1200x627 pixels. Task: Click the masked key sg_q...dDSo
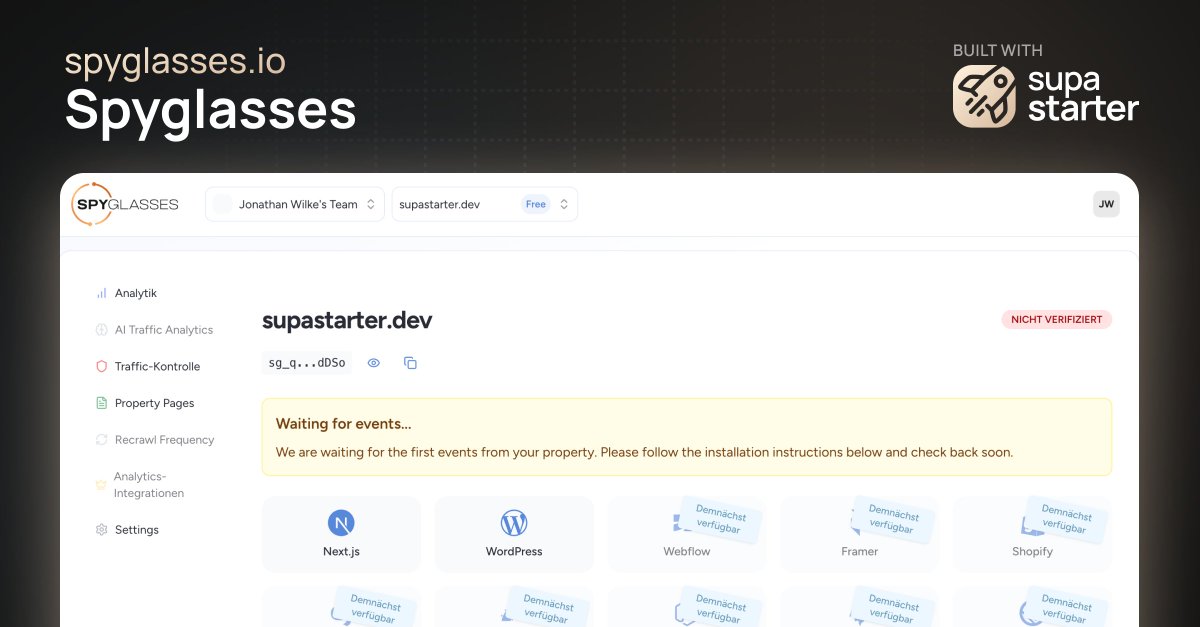point(307,363)
